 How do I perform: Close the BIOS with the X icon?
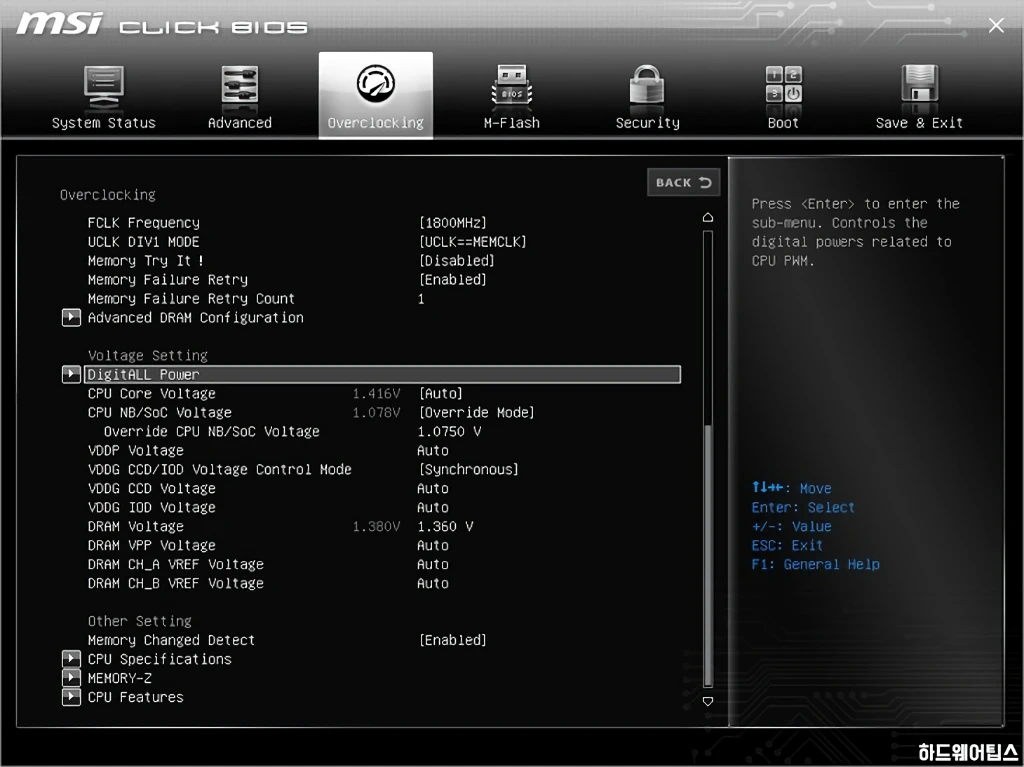tap(996, 25)
